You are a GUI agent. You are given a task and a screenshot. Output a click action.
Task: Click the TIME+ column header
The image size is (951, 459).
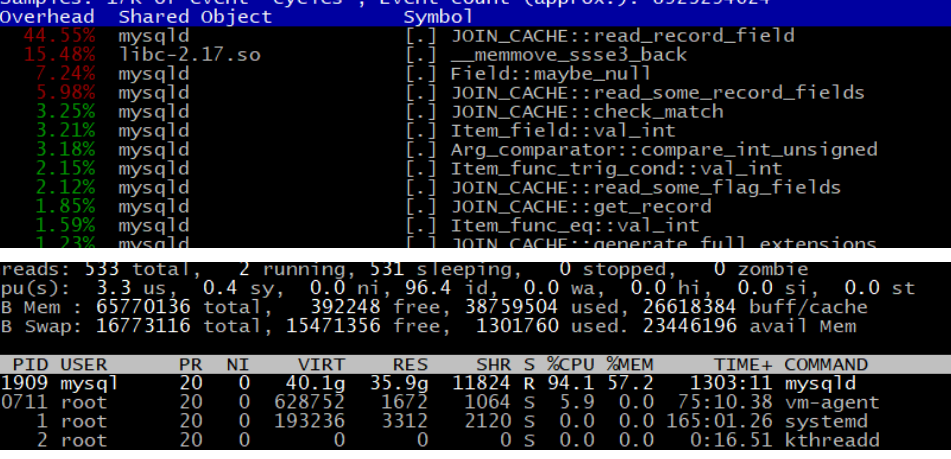[x=743, y=364]
